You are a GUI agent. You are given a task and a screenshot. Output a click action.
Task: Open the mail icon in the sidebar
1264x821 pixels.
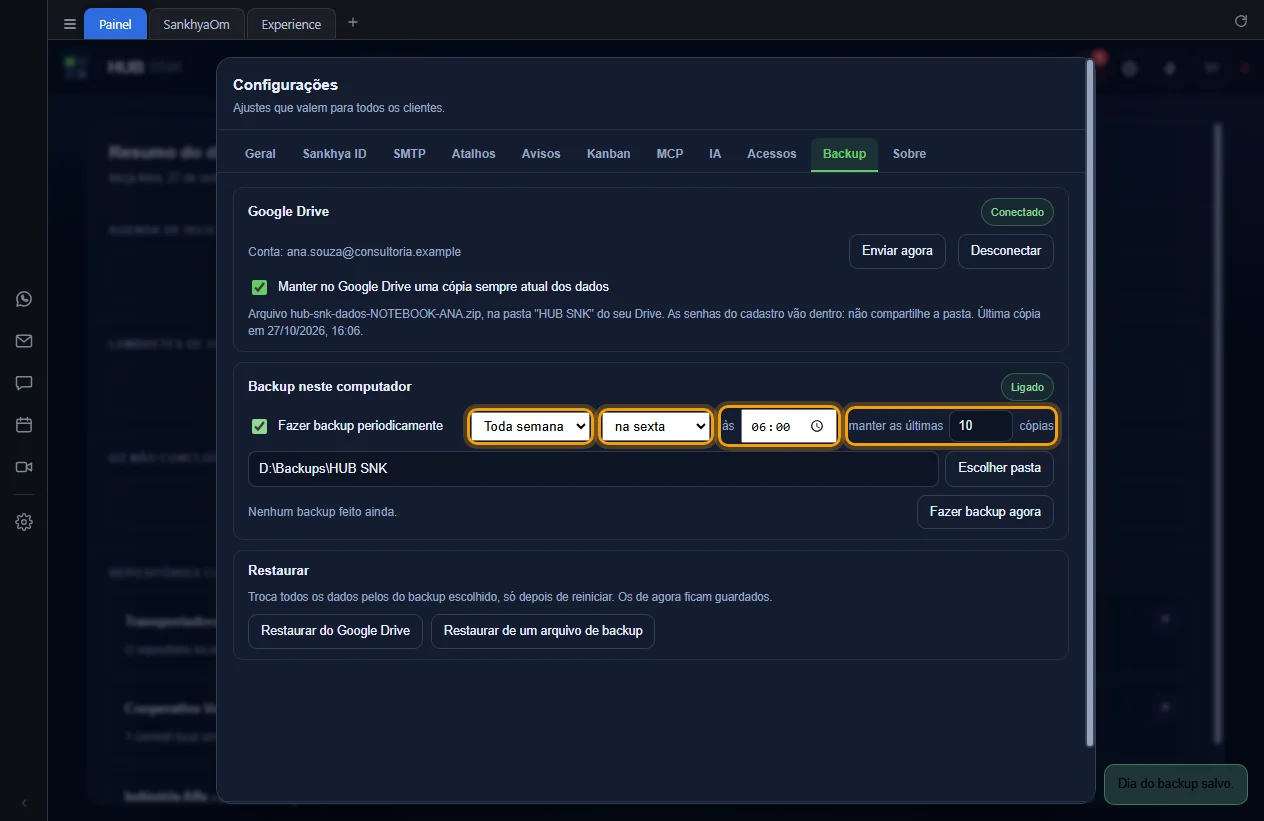click(24, 341)
